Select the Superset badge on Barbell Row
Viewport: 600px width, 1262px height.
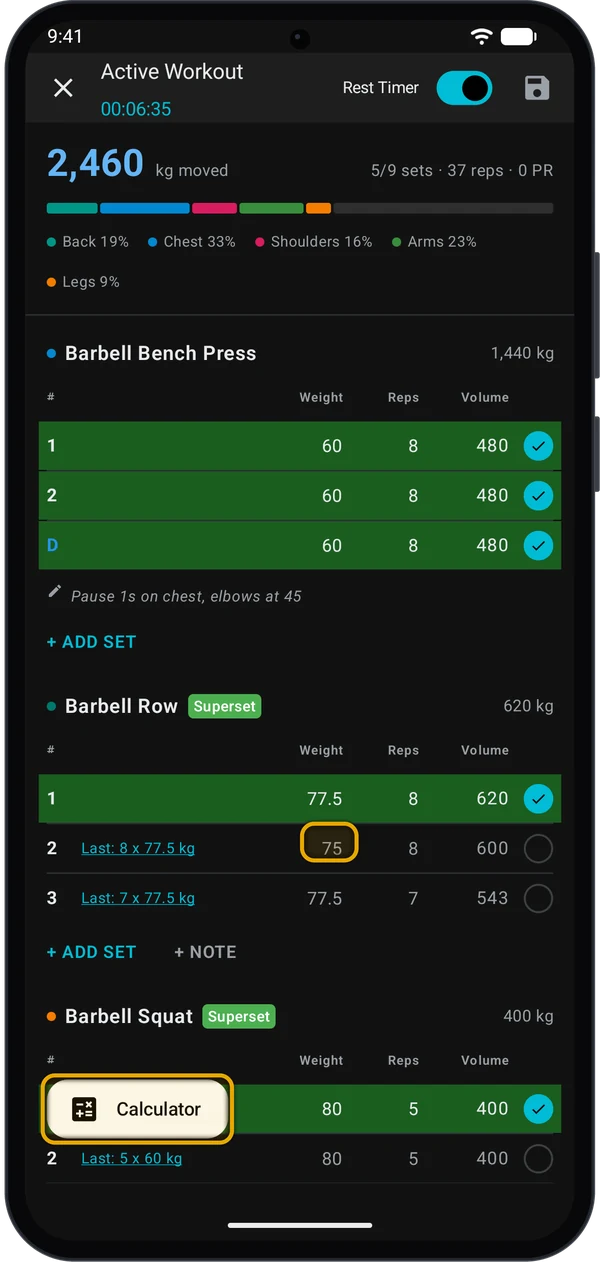click(x=224, y=706)
